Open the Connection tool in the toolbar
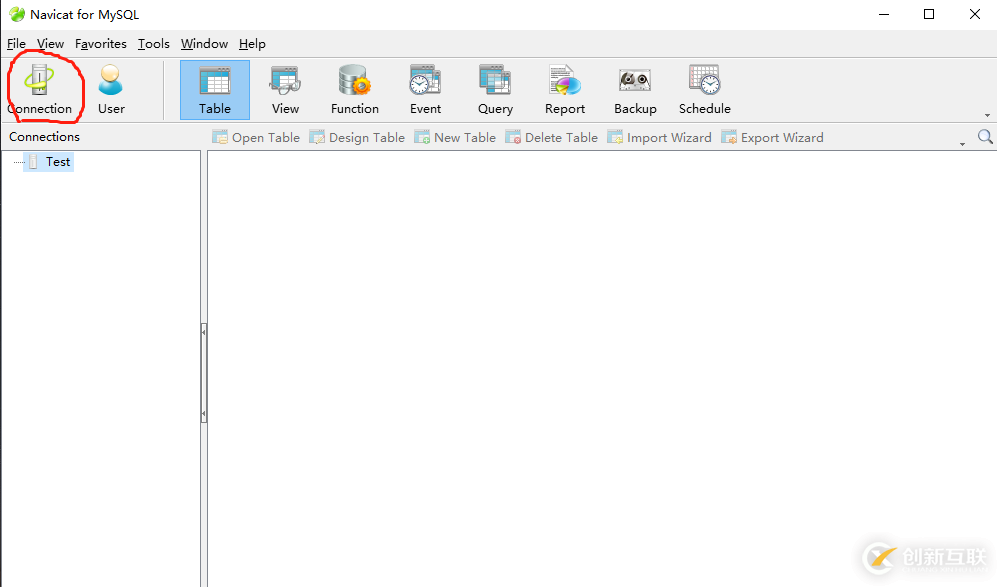This screenshot has width=997, height=587. pyautogui.click(x=39, y=90)
